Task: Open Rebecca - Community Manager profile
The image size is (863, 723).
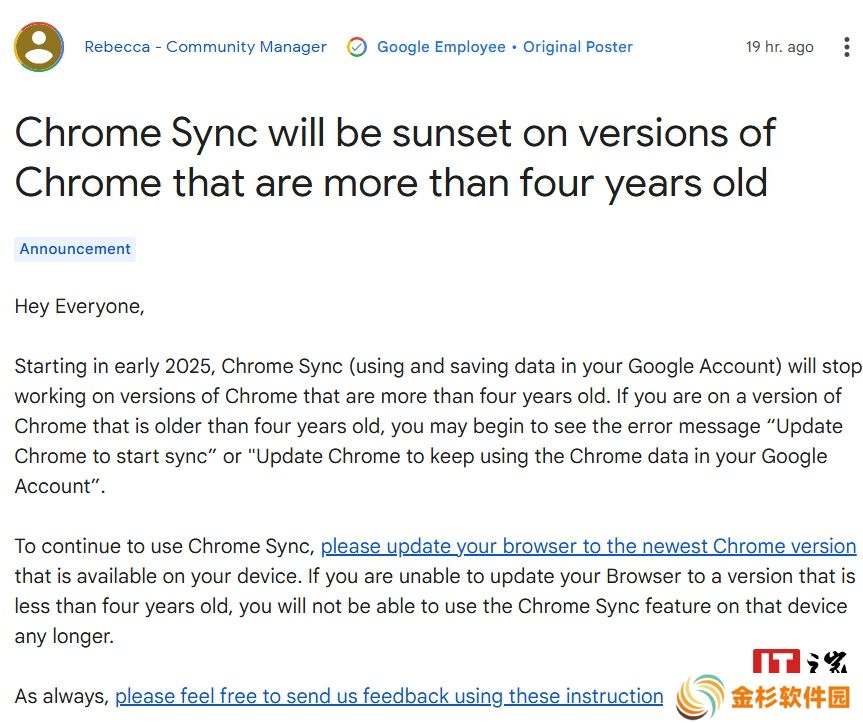Action: pos(205,47)
